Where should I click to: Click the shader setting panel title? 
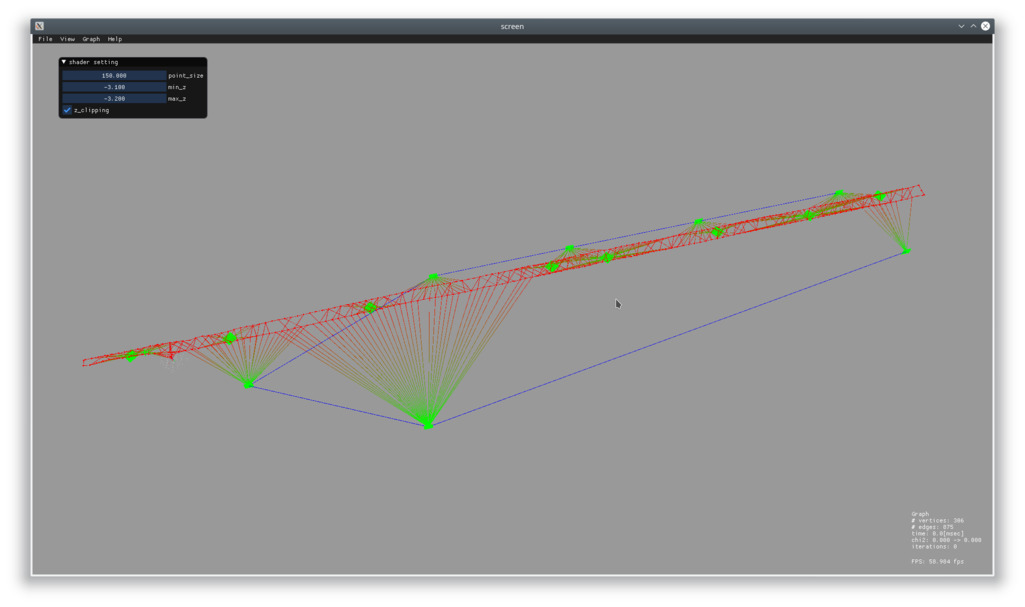point(93,62)
